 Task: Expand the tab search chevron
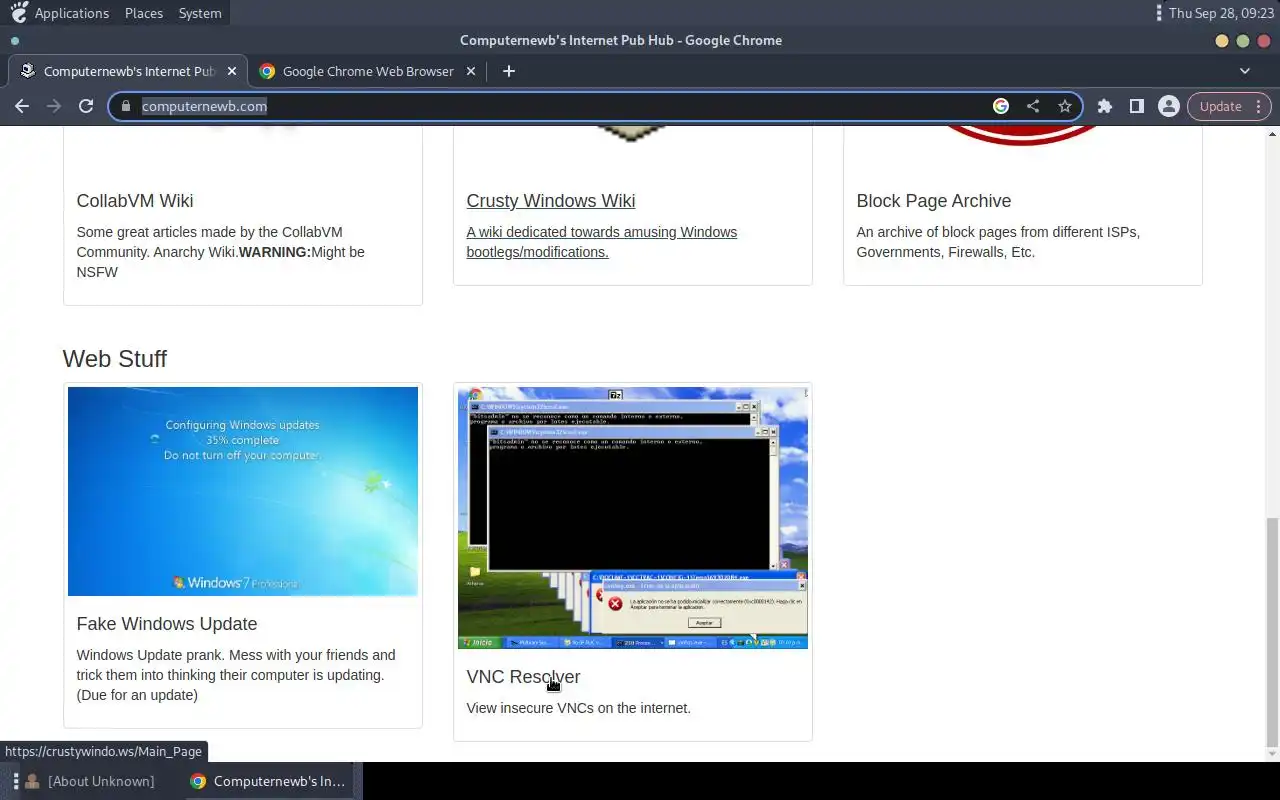tap(1245, 71)
